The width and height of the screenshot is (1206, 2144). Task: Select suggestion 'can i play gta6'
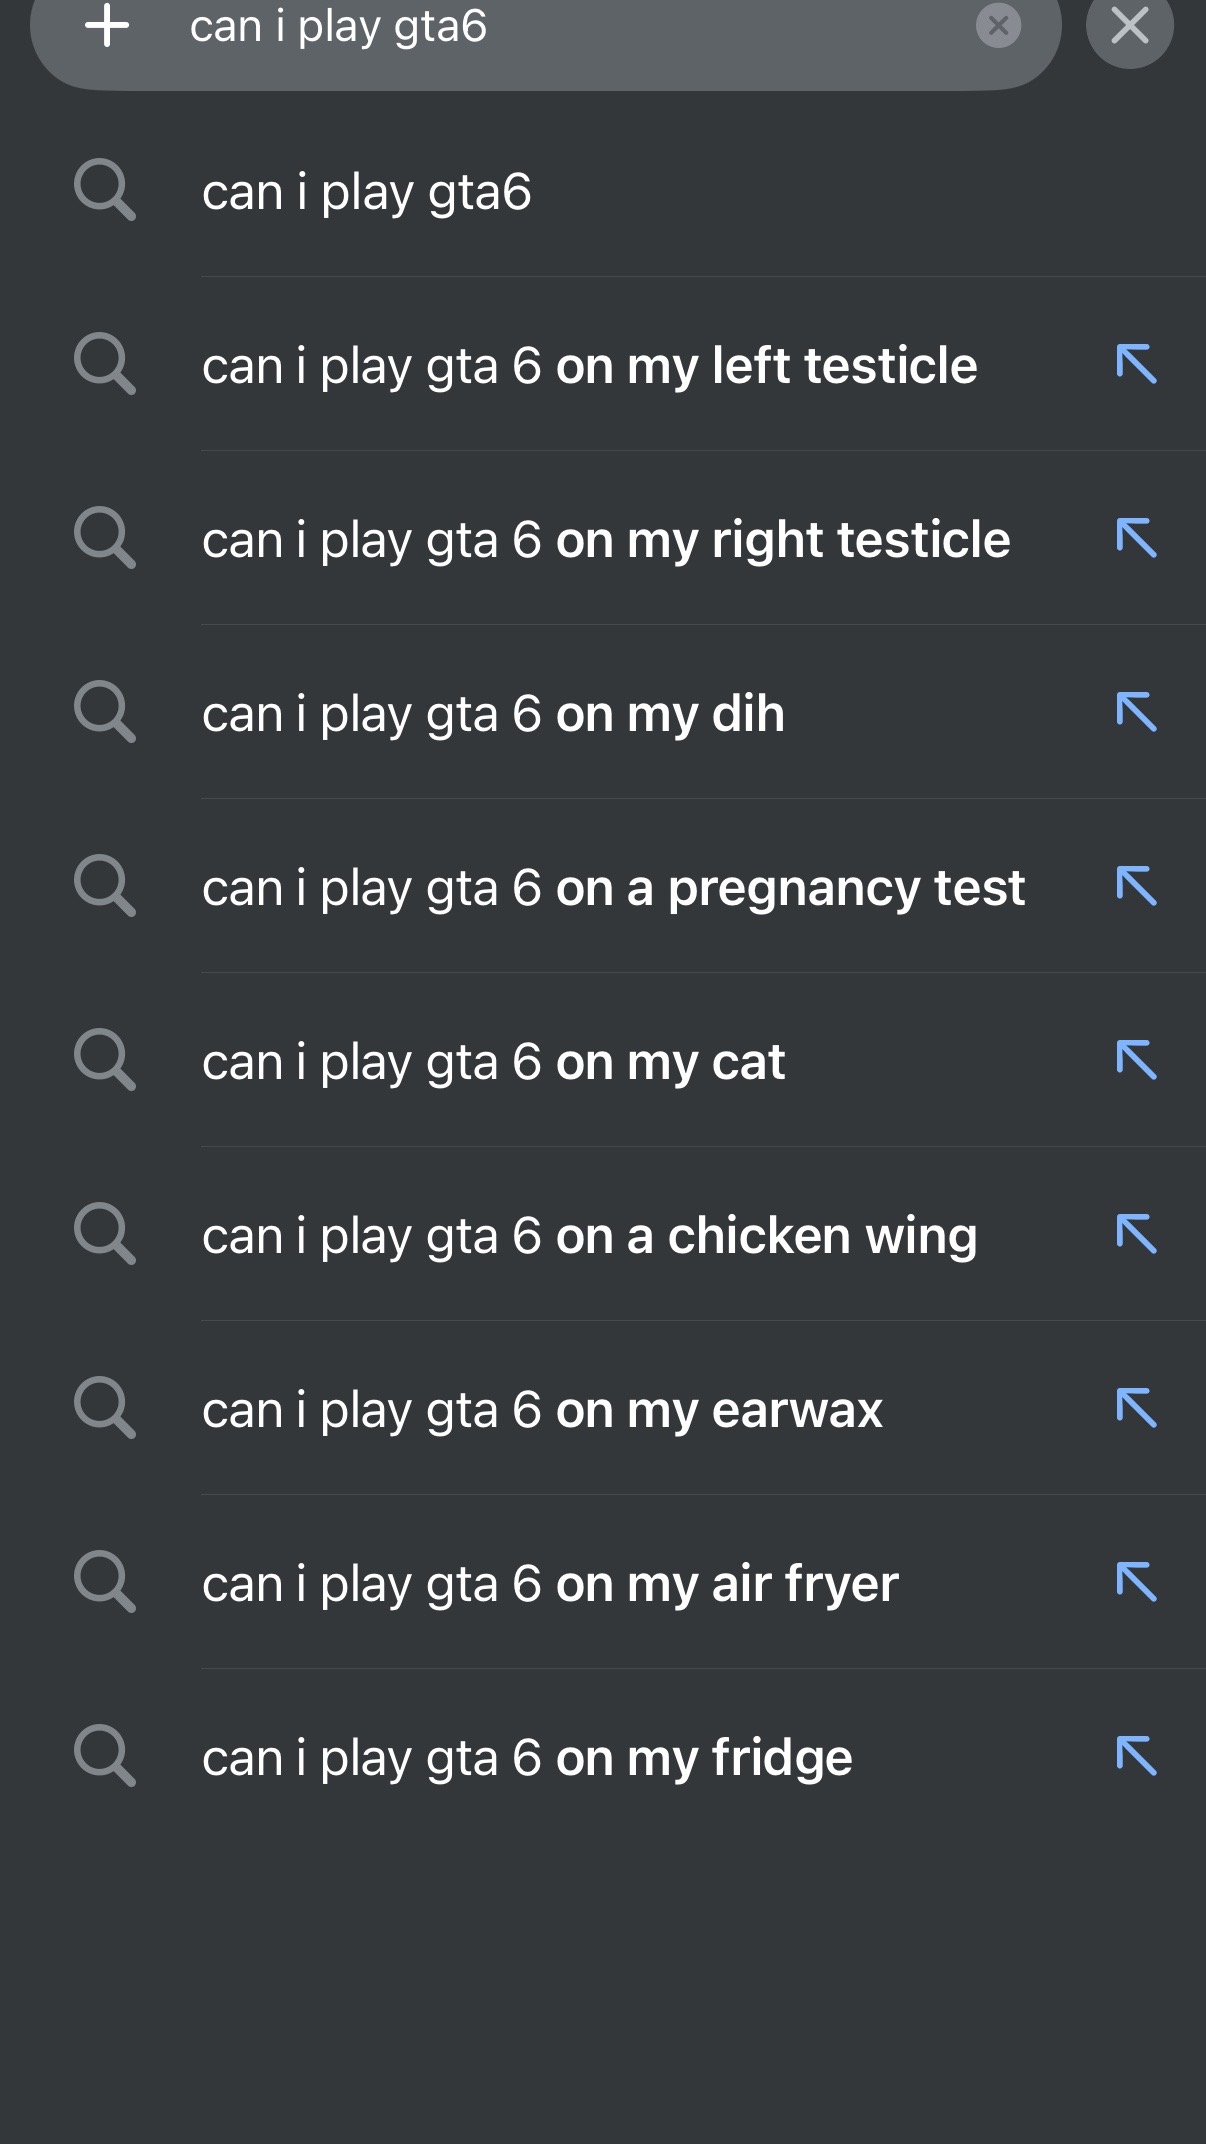coord(603,190)
